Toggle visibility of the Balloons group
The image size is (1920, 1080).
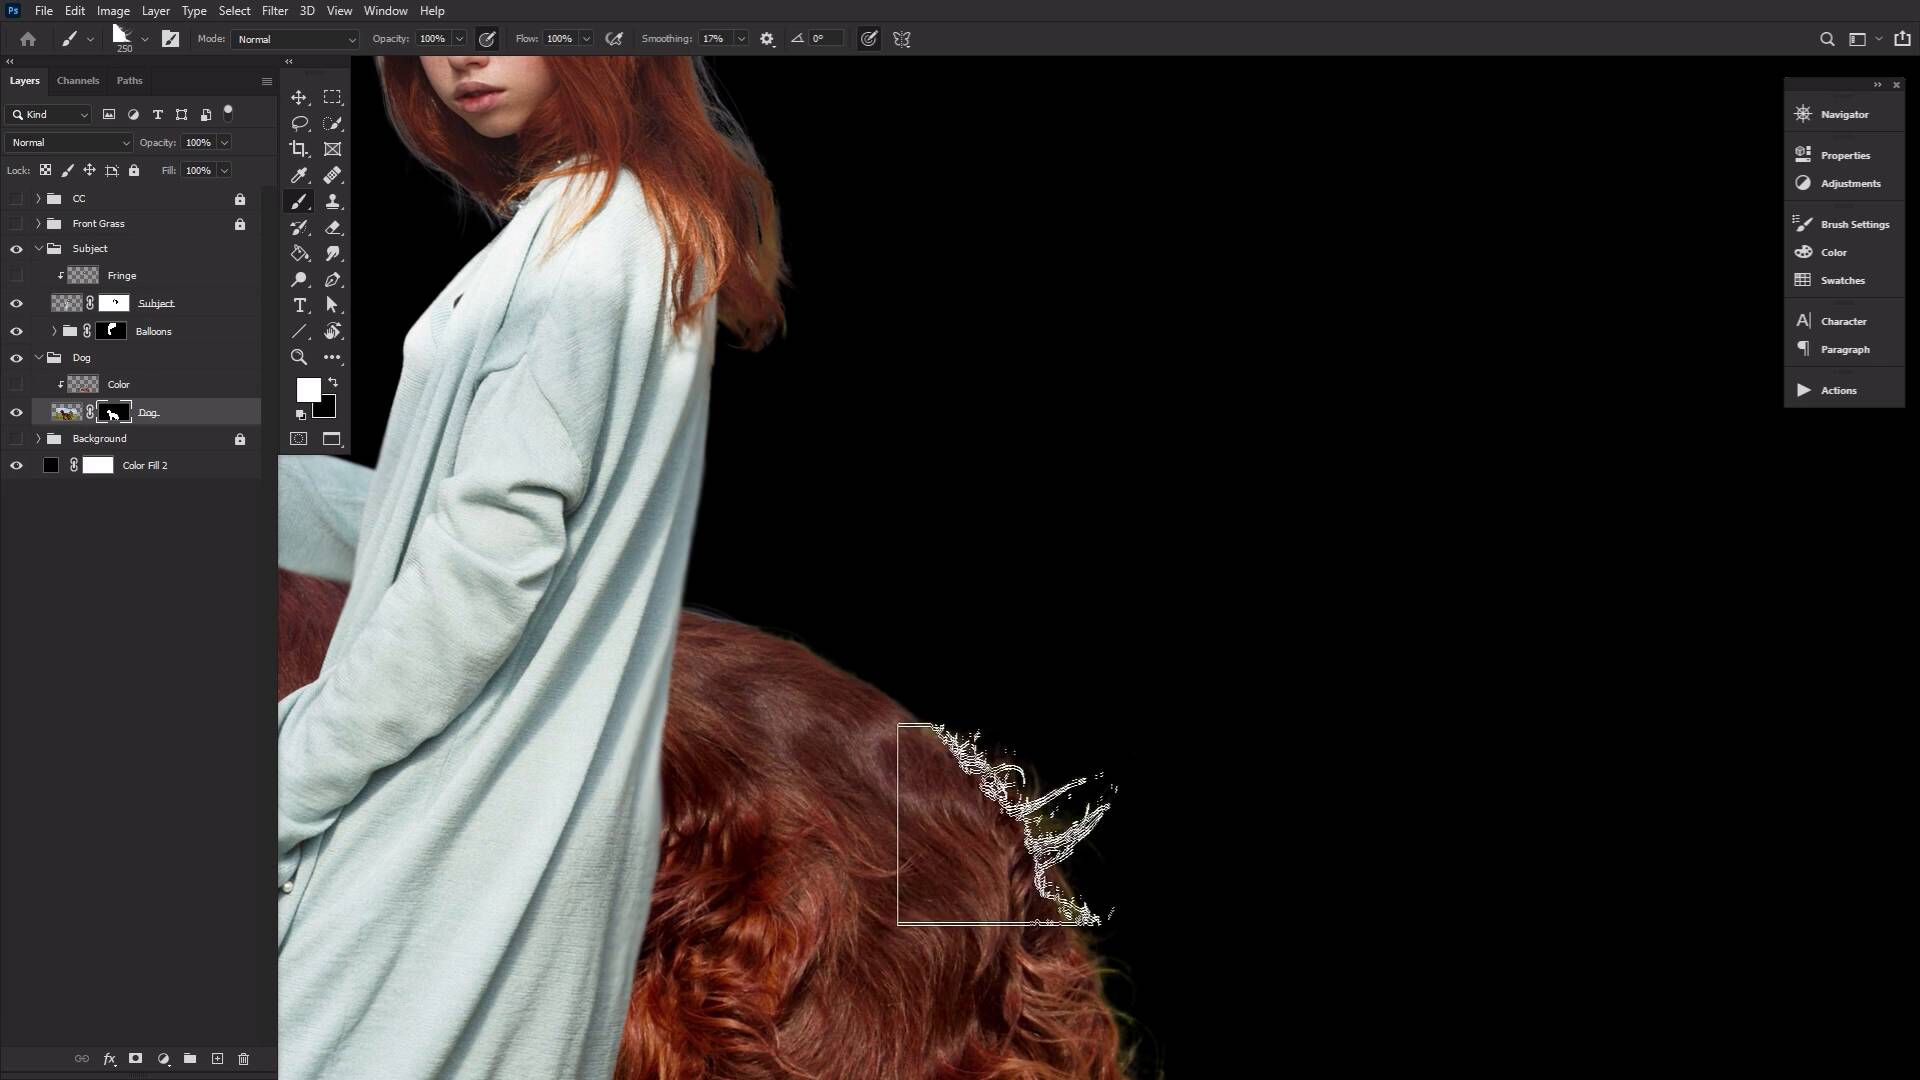click(16, 331)
